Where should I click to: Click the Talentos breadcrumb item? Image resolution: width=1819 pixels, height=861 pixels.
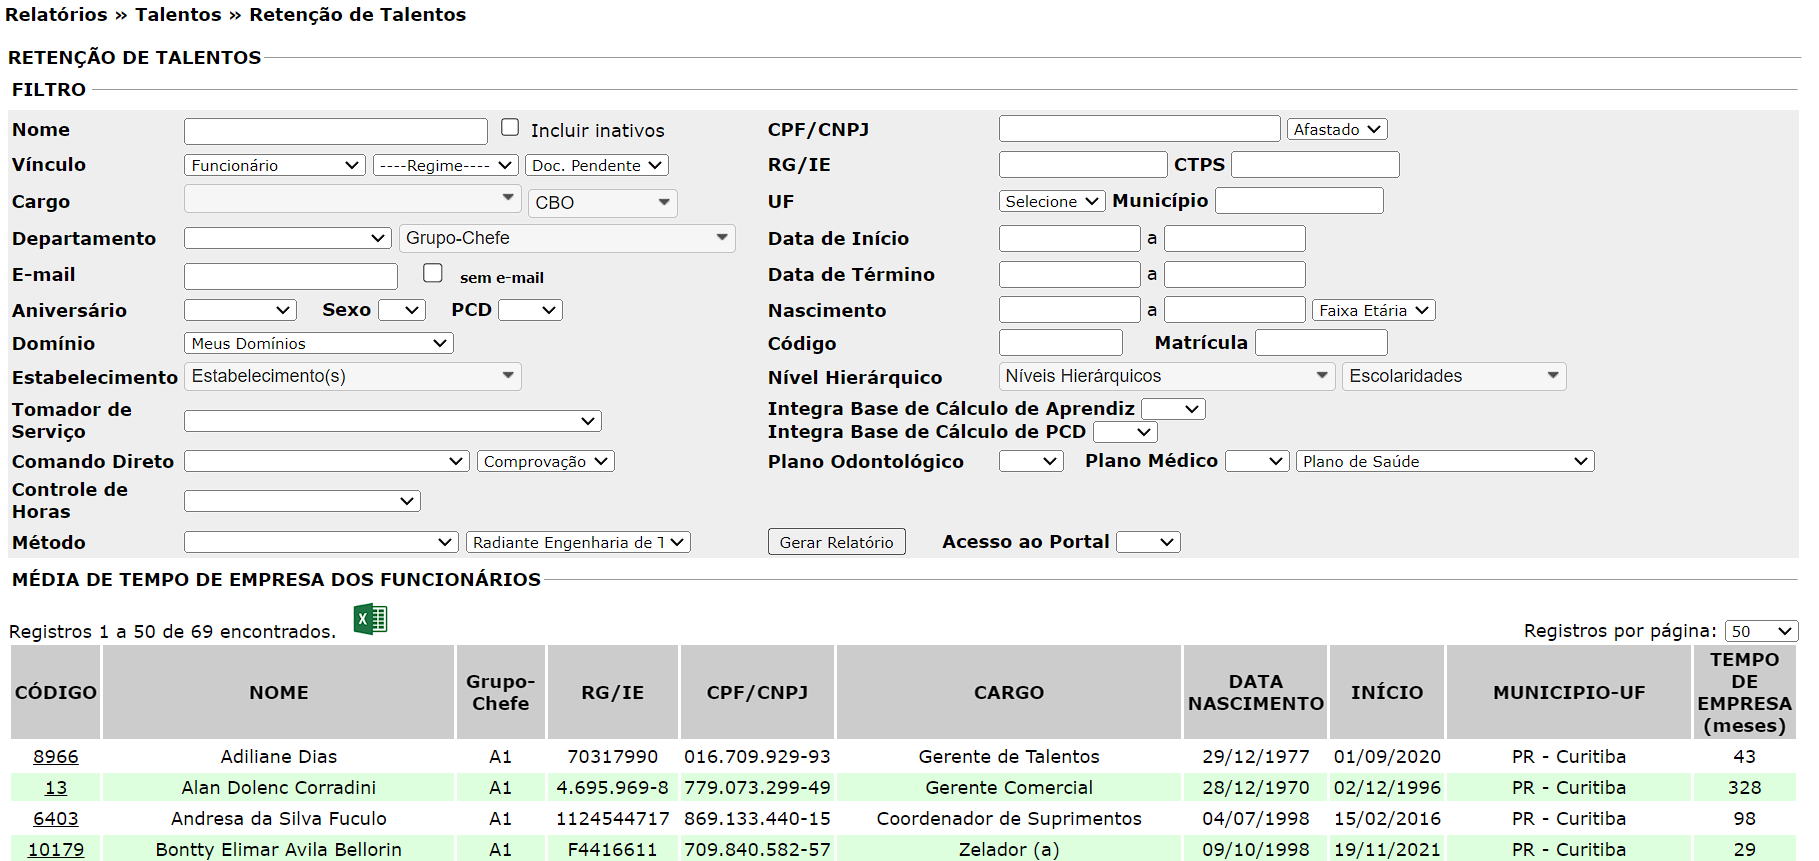tap(178, 15)
